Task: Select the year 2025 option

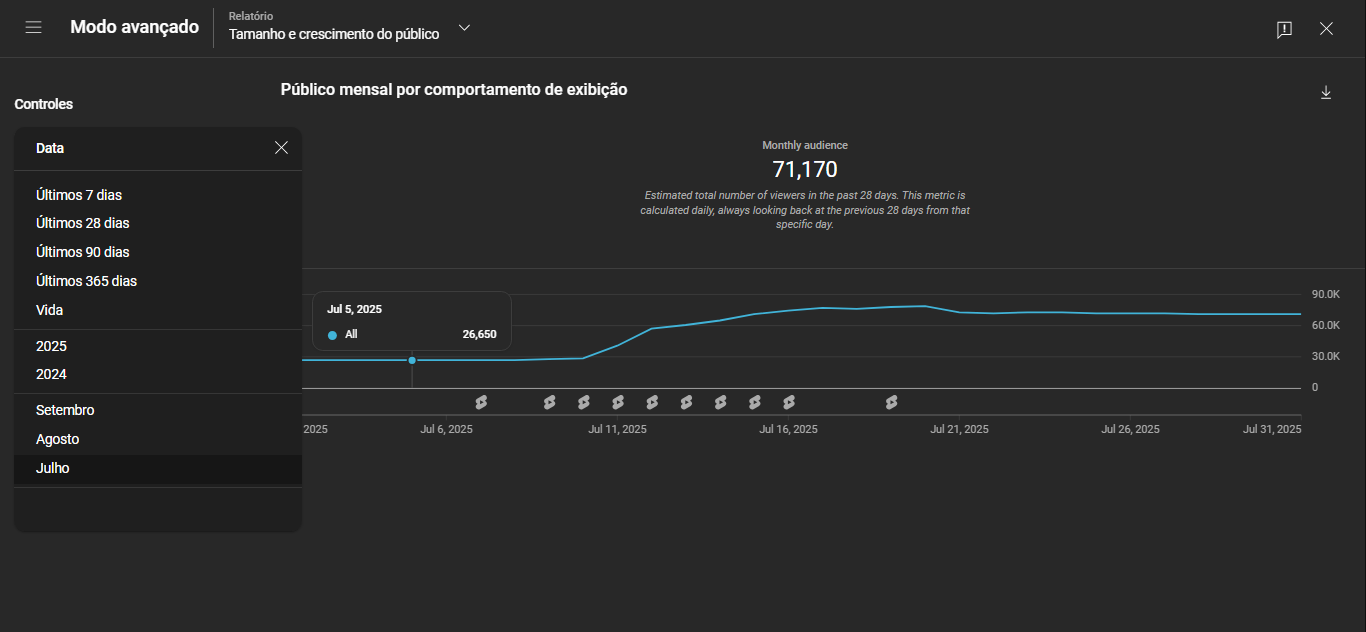Action: tap(52, 346)
